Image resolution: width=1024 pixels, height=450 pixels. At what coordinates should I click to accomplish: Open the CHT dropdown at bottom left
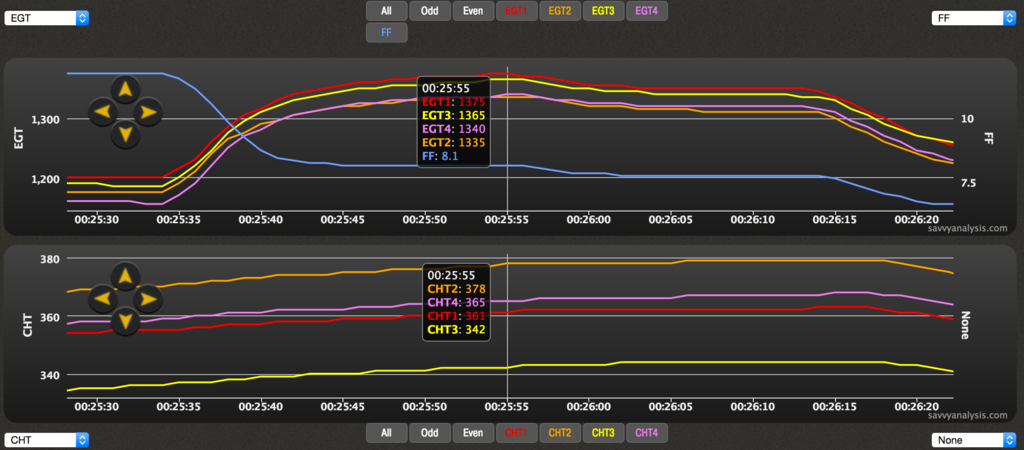[x=47, y=440]
